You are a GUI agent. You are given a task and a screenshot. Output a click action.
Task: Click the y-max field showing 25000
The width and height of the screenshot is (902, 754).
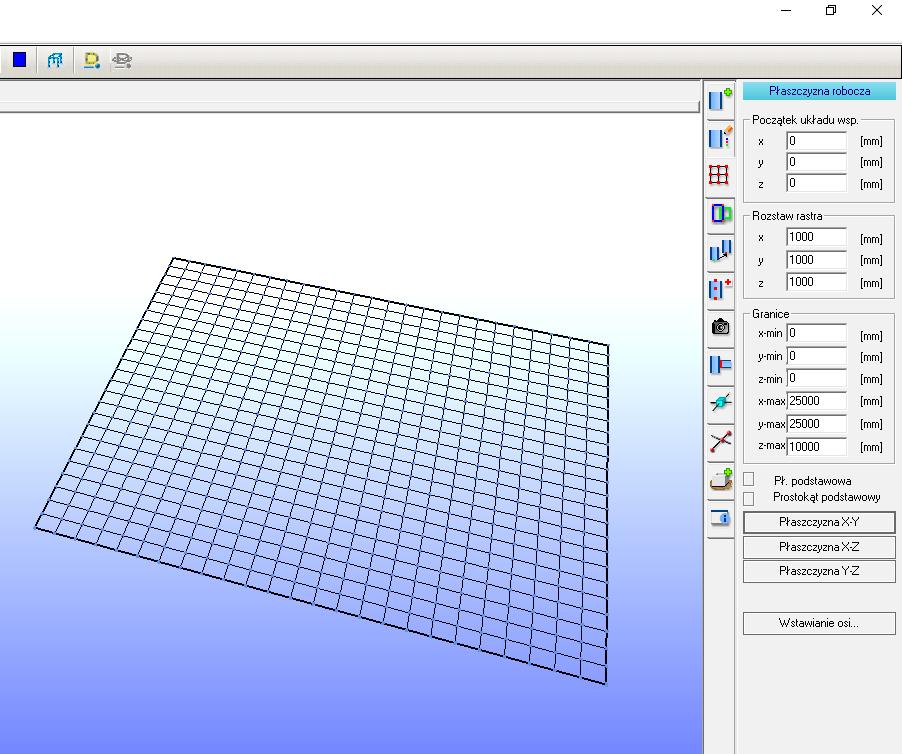[816, 424]
